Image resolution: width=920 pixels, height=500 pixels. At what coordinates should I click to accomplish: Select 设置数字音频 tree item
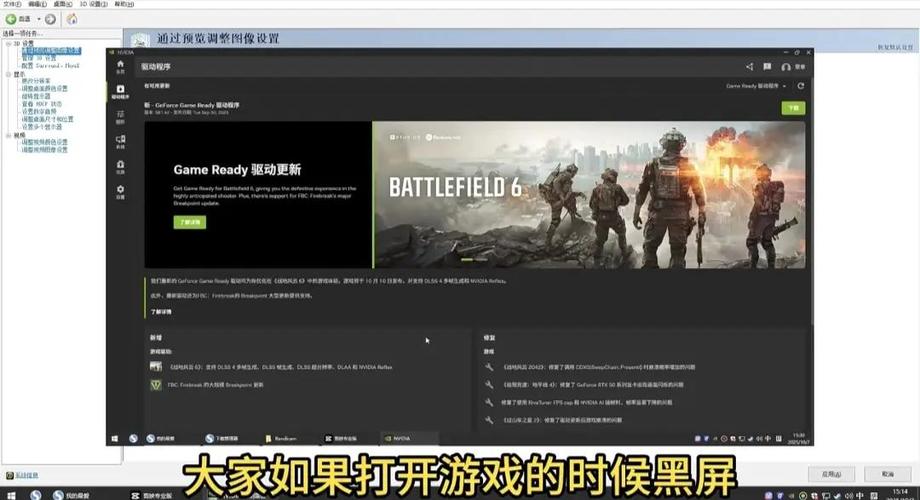click(39, 112)
